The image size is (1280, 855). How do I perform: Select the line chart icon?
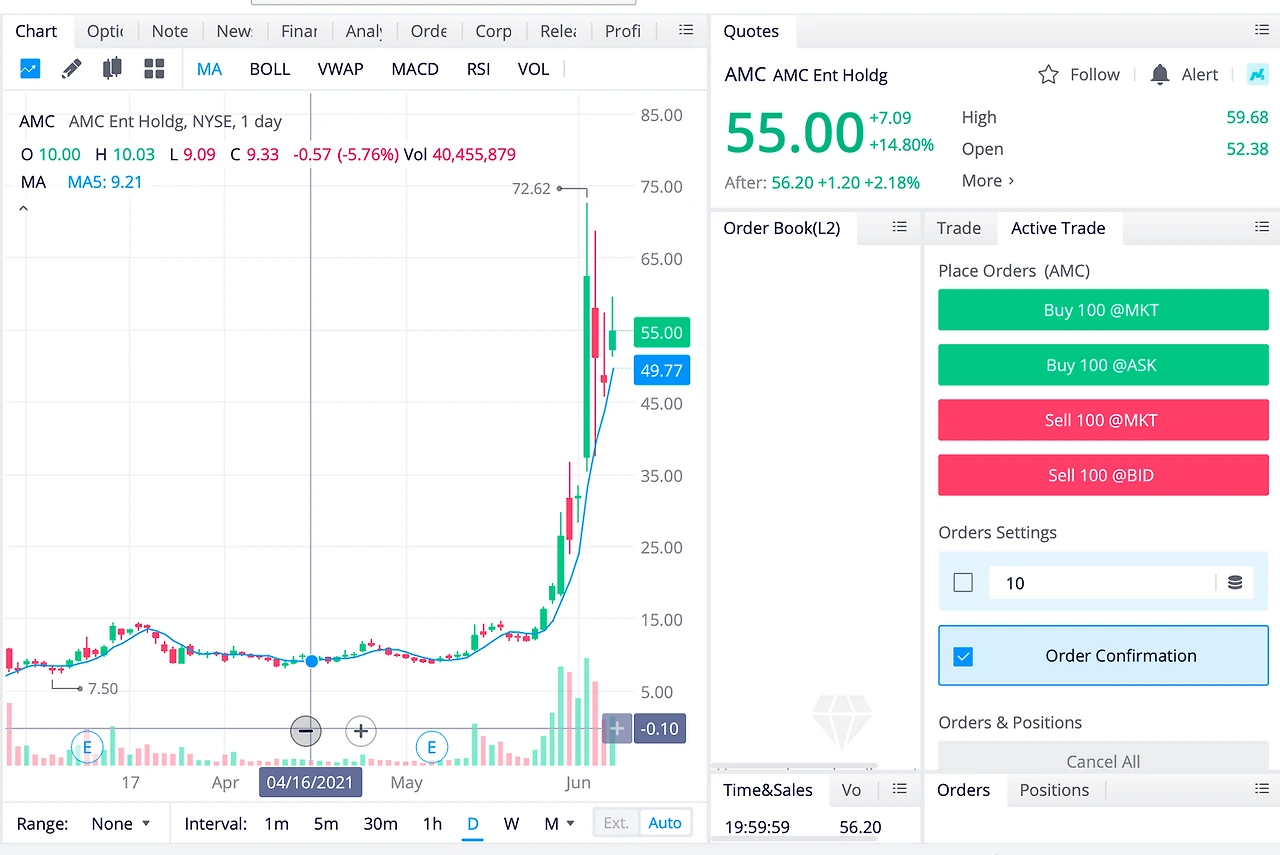point(30,69)
